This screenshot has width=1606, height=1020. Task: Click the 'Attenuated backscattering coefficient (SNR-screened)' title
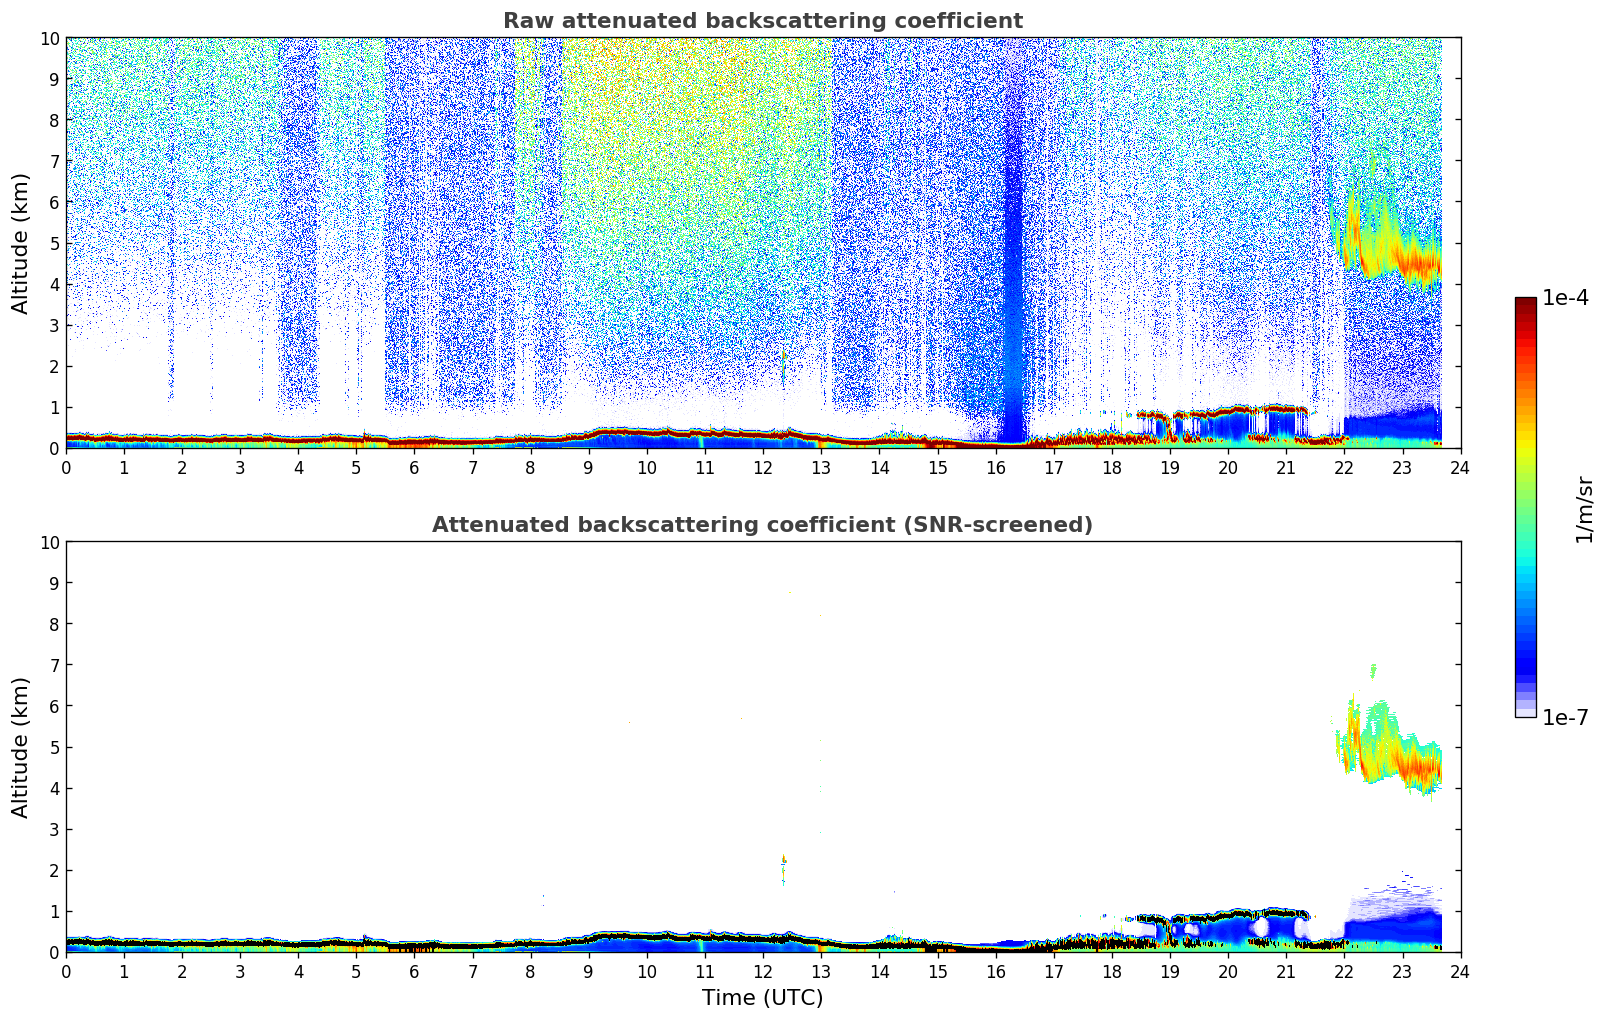coord(762,525)
